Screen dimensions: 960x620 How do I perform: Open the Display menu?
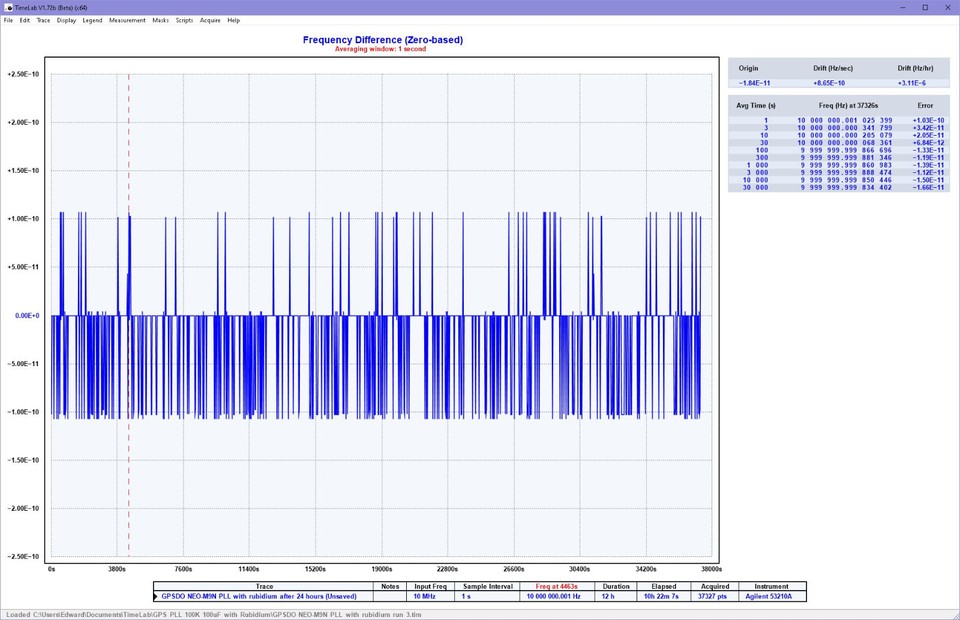(66, 20)
